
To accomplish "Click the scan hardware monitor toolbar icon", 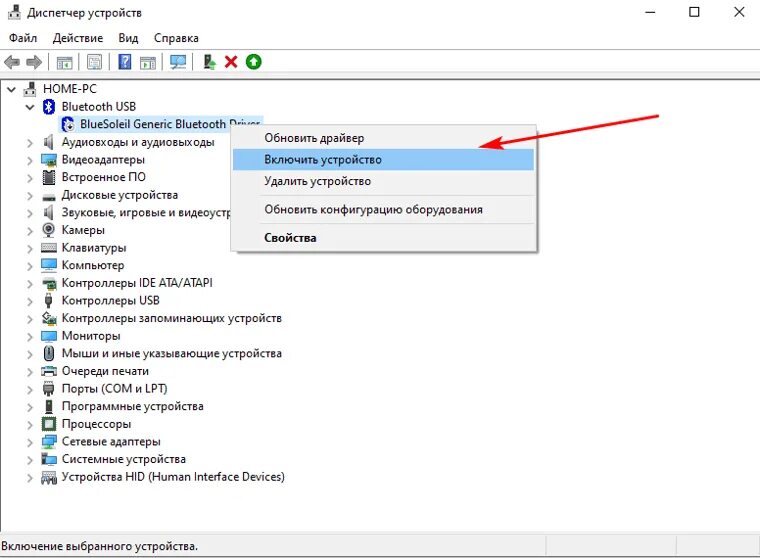I will click(x=178, y=62).
